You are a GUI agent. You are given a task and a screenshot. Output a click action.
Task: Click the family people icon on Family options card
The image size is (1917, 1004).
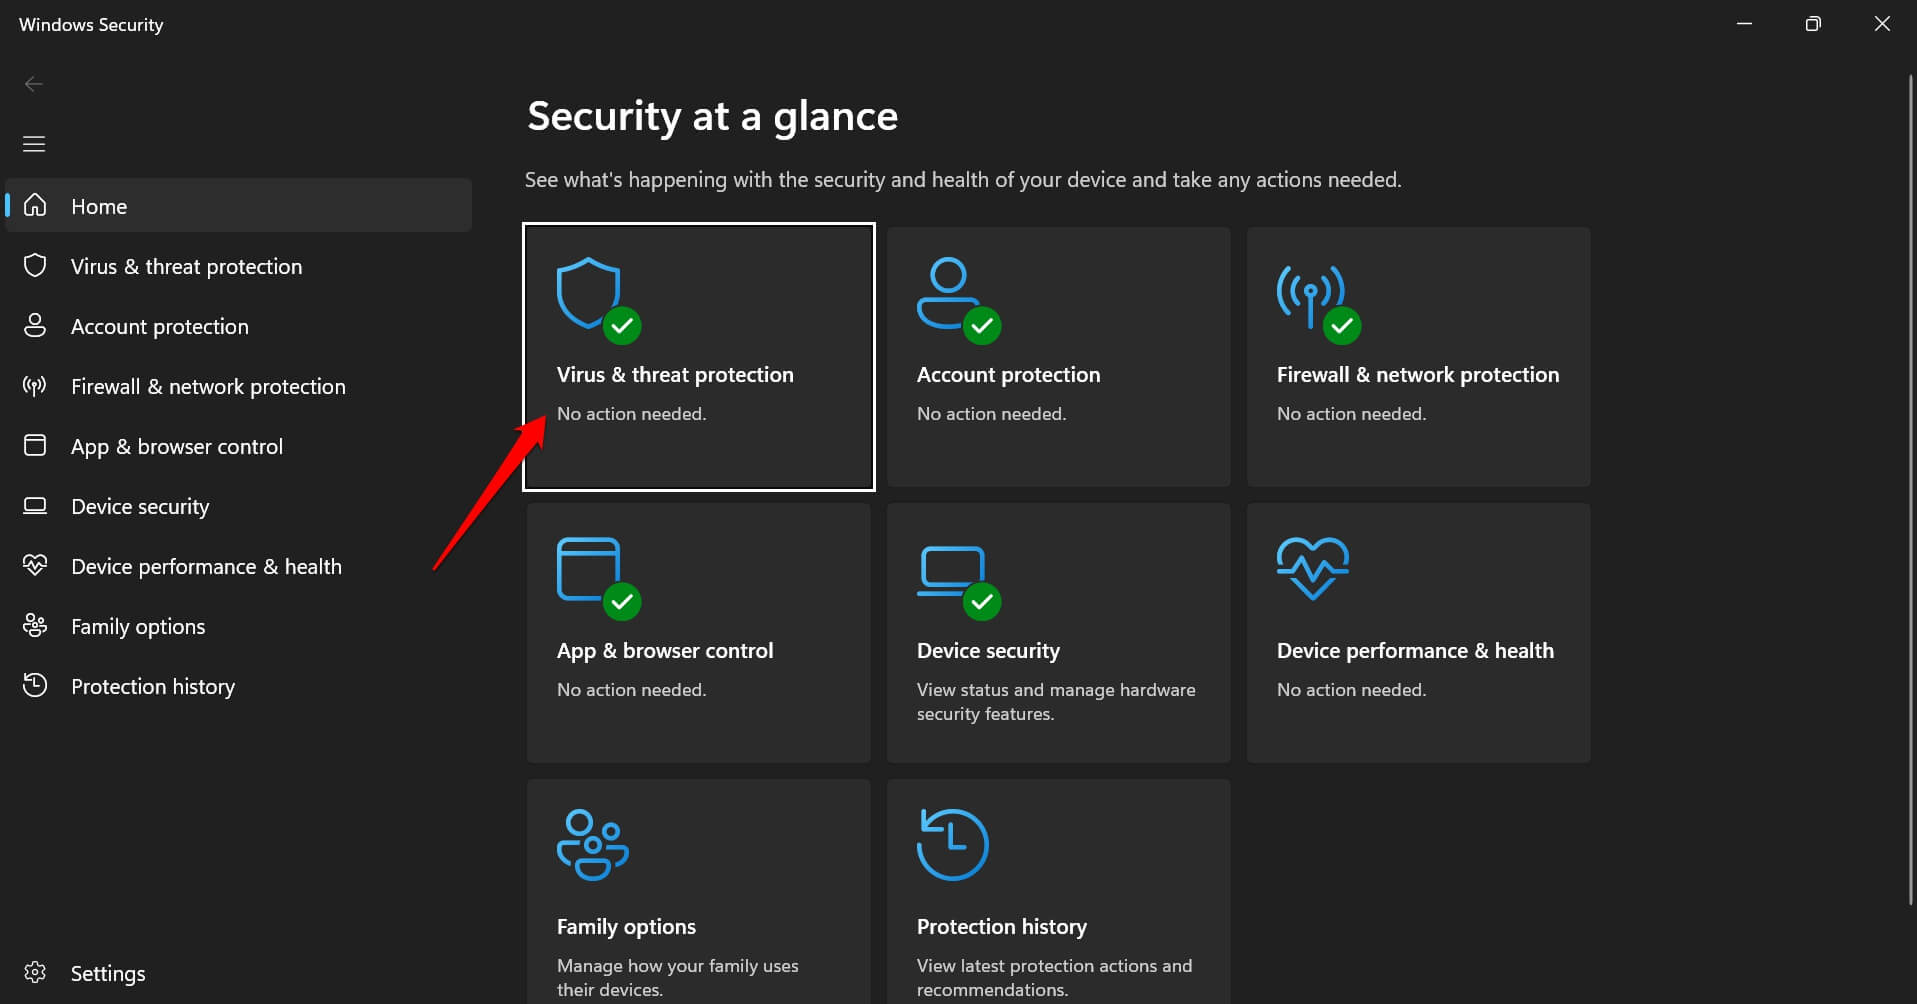(x=592, y=845)
